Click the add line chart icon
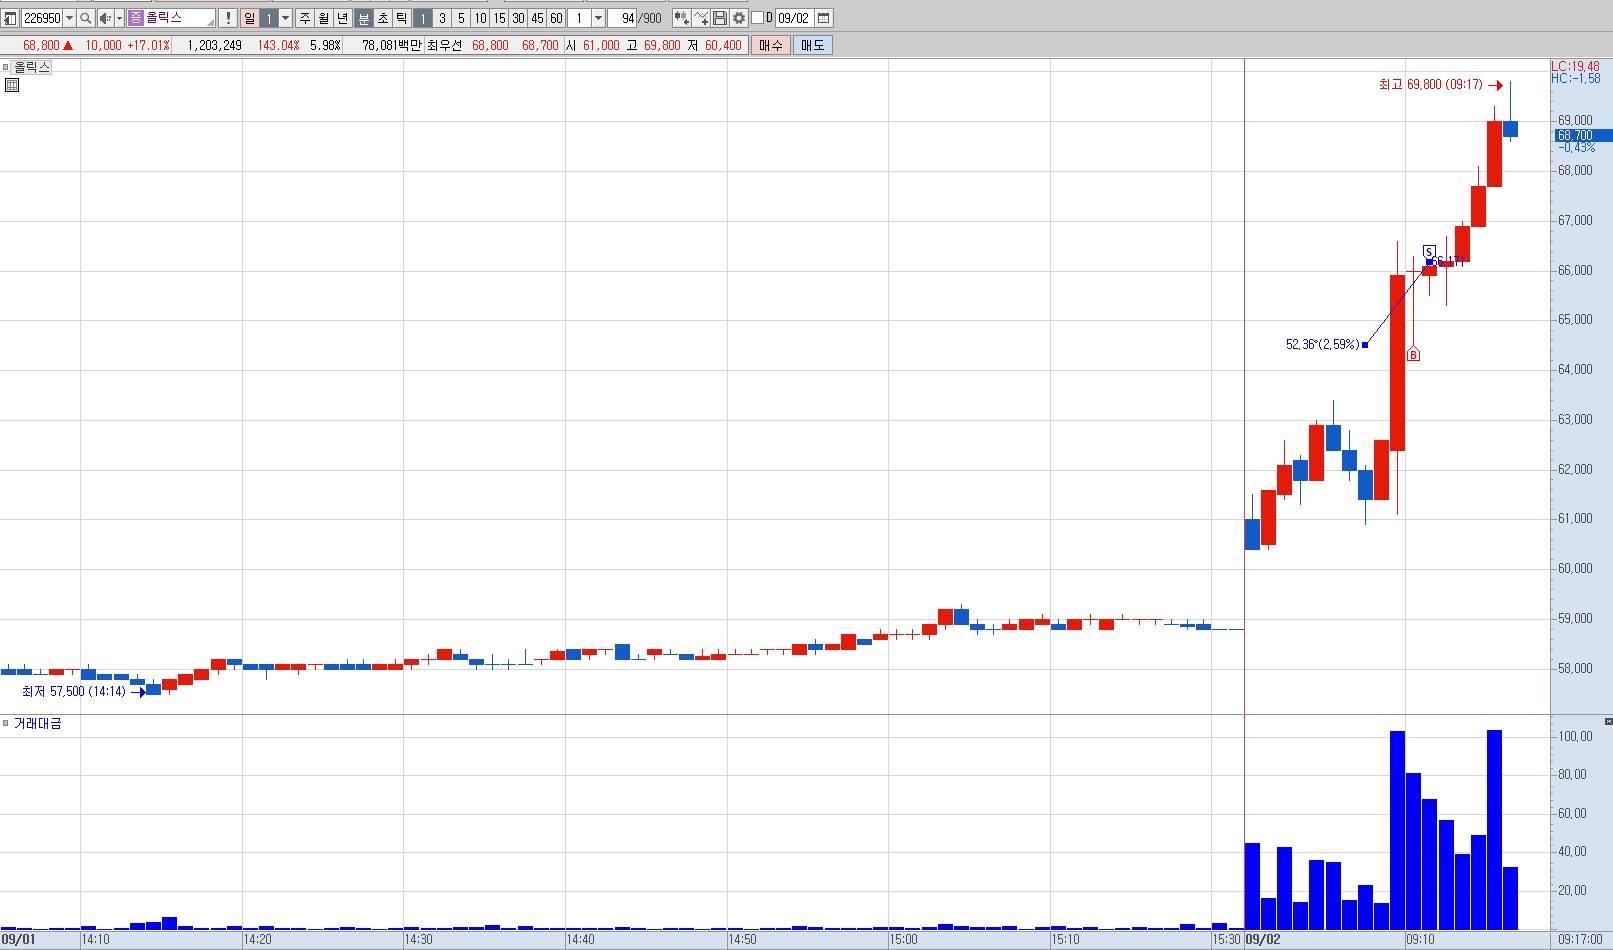The width and height of the screenshot is (1613, 950). tap(701, 18)
